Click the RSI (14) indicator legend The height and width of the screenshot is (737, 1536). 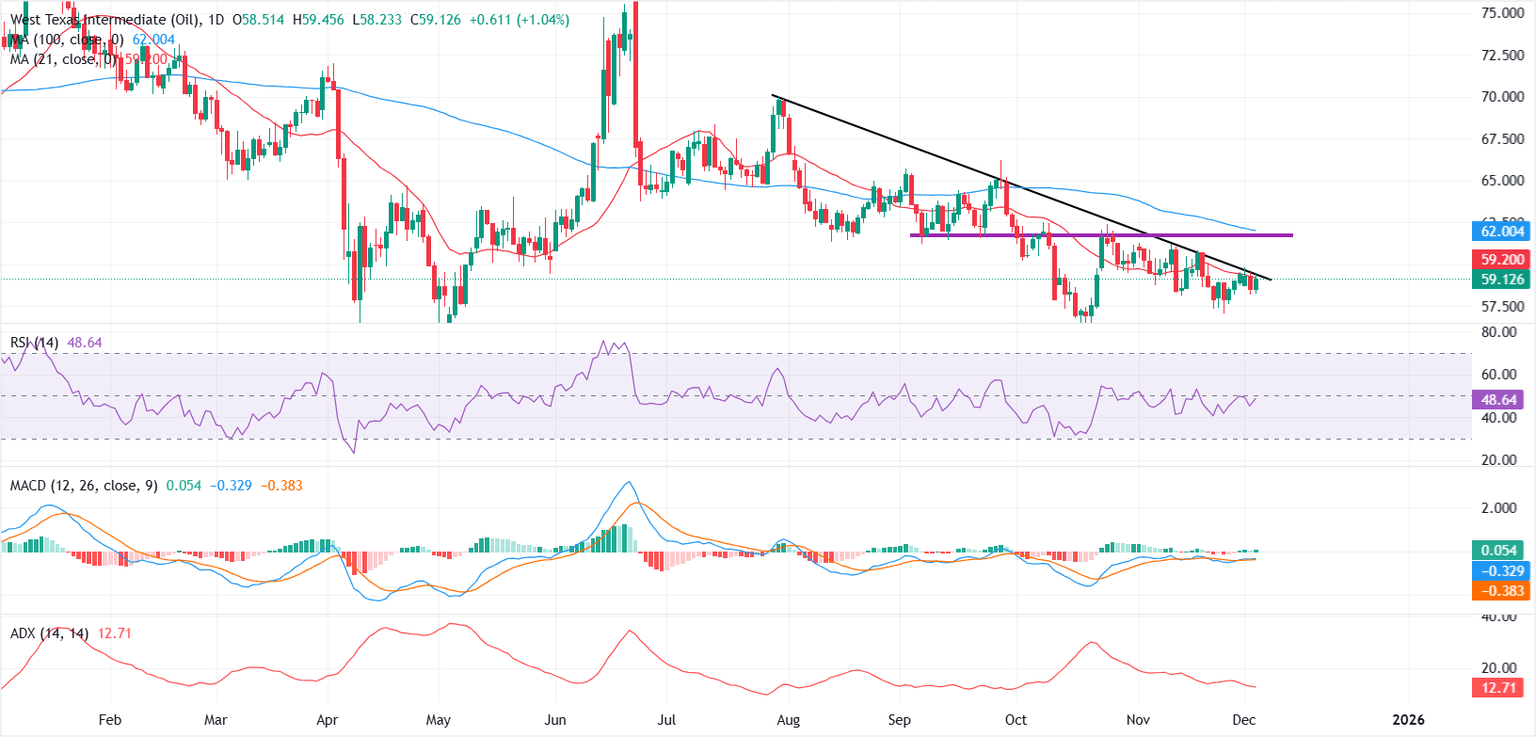click(x=33, y=343)
